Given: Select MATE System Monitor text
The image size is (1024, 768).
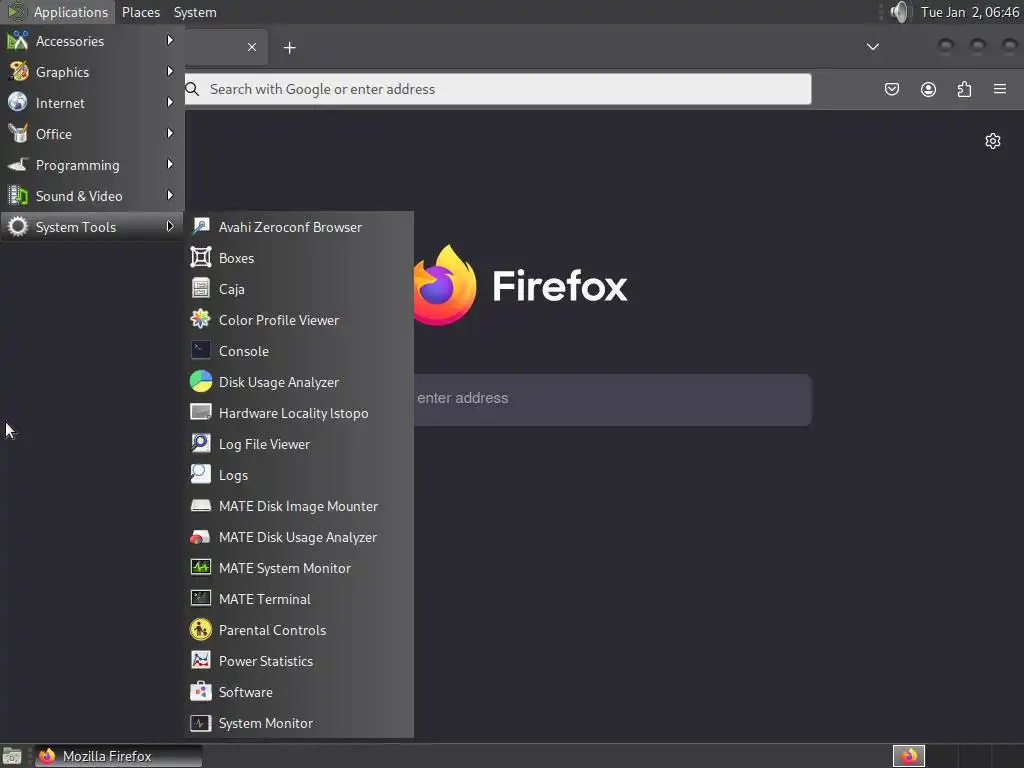Looking at the screenshot, I should [x=285, y=568].
